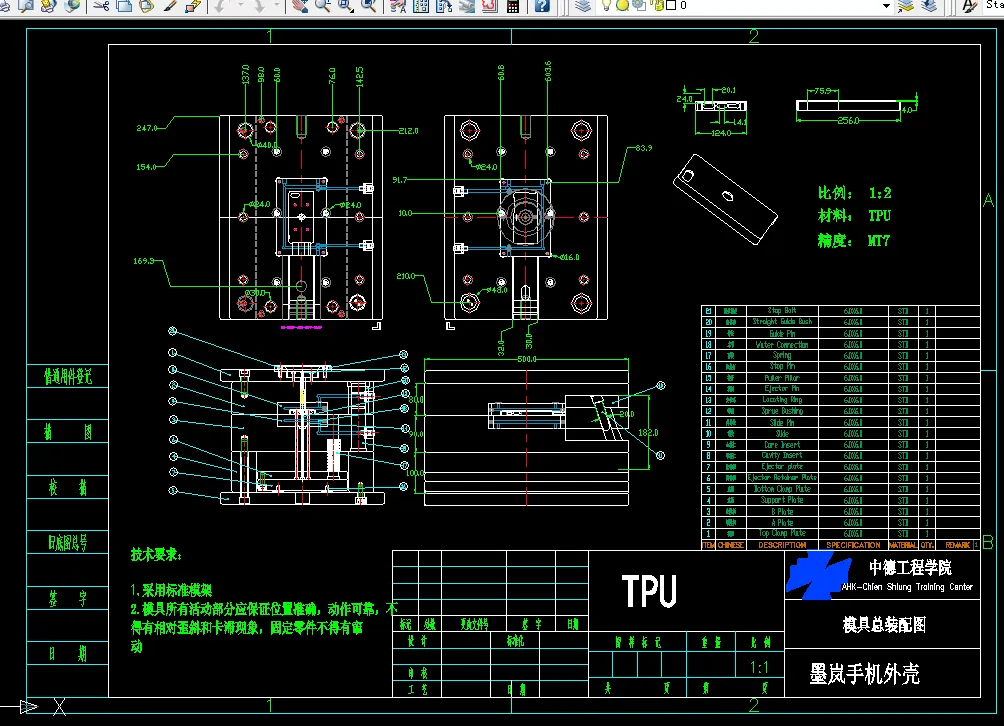Image resolution: width=1004 pixels, height=726 pixels.
Task: Click the 精度: MT7 precision note
Action: pos(854,241)
